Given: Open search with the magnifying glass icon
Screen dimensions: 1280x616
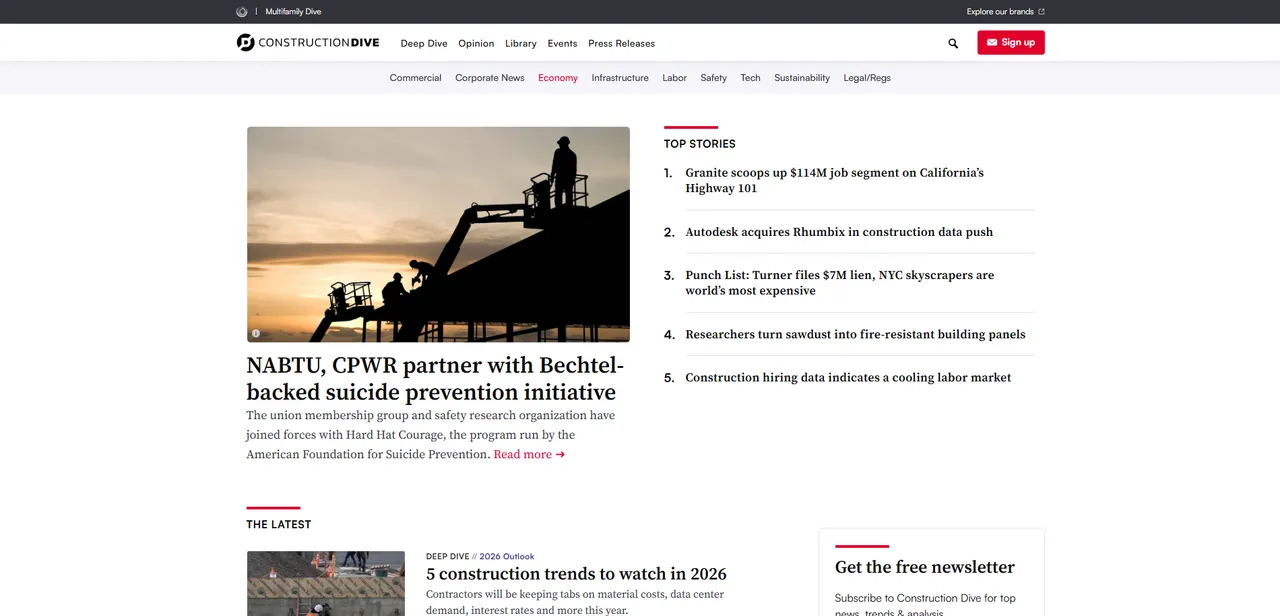Looking at the screenshot, I should coord(953,43).
